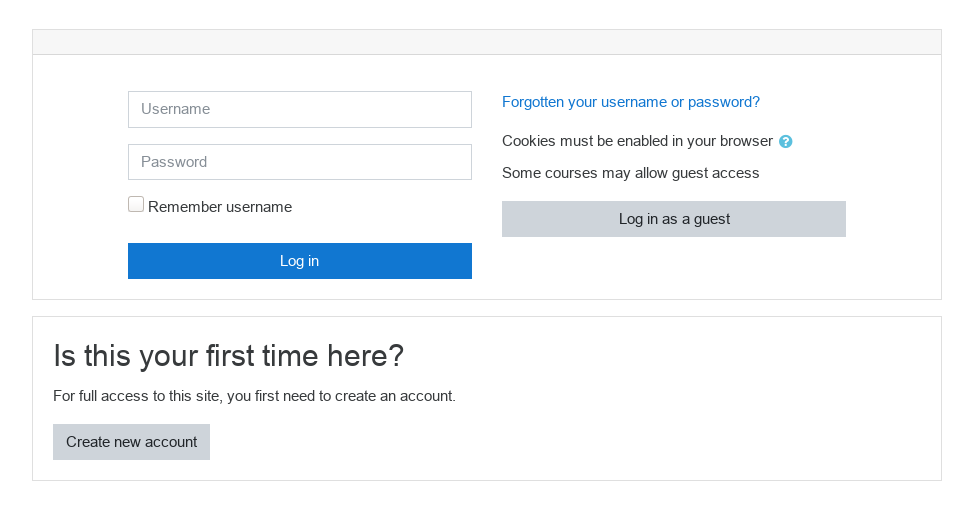Click the Cookies must be enabled text
The height and width of the screenshot is (514, 967).
[x=637, y=141]
